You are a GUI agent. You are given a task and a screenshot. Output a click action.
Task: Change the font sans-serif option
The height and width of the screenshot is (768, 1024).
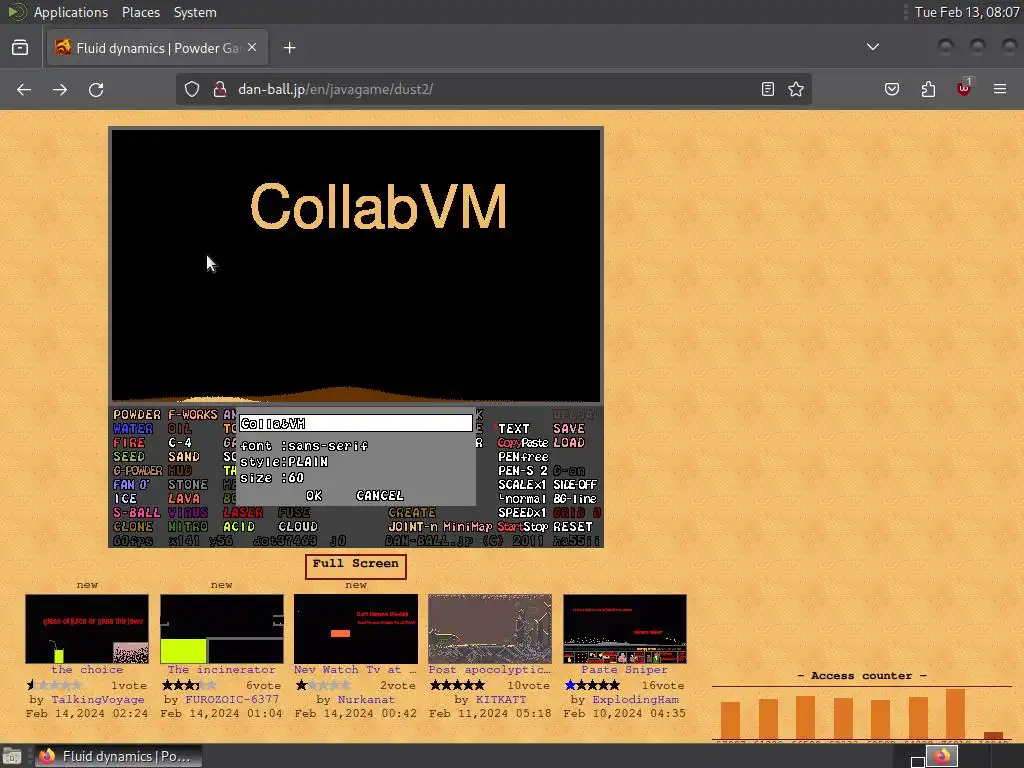pos(304,446)
